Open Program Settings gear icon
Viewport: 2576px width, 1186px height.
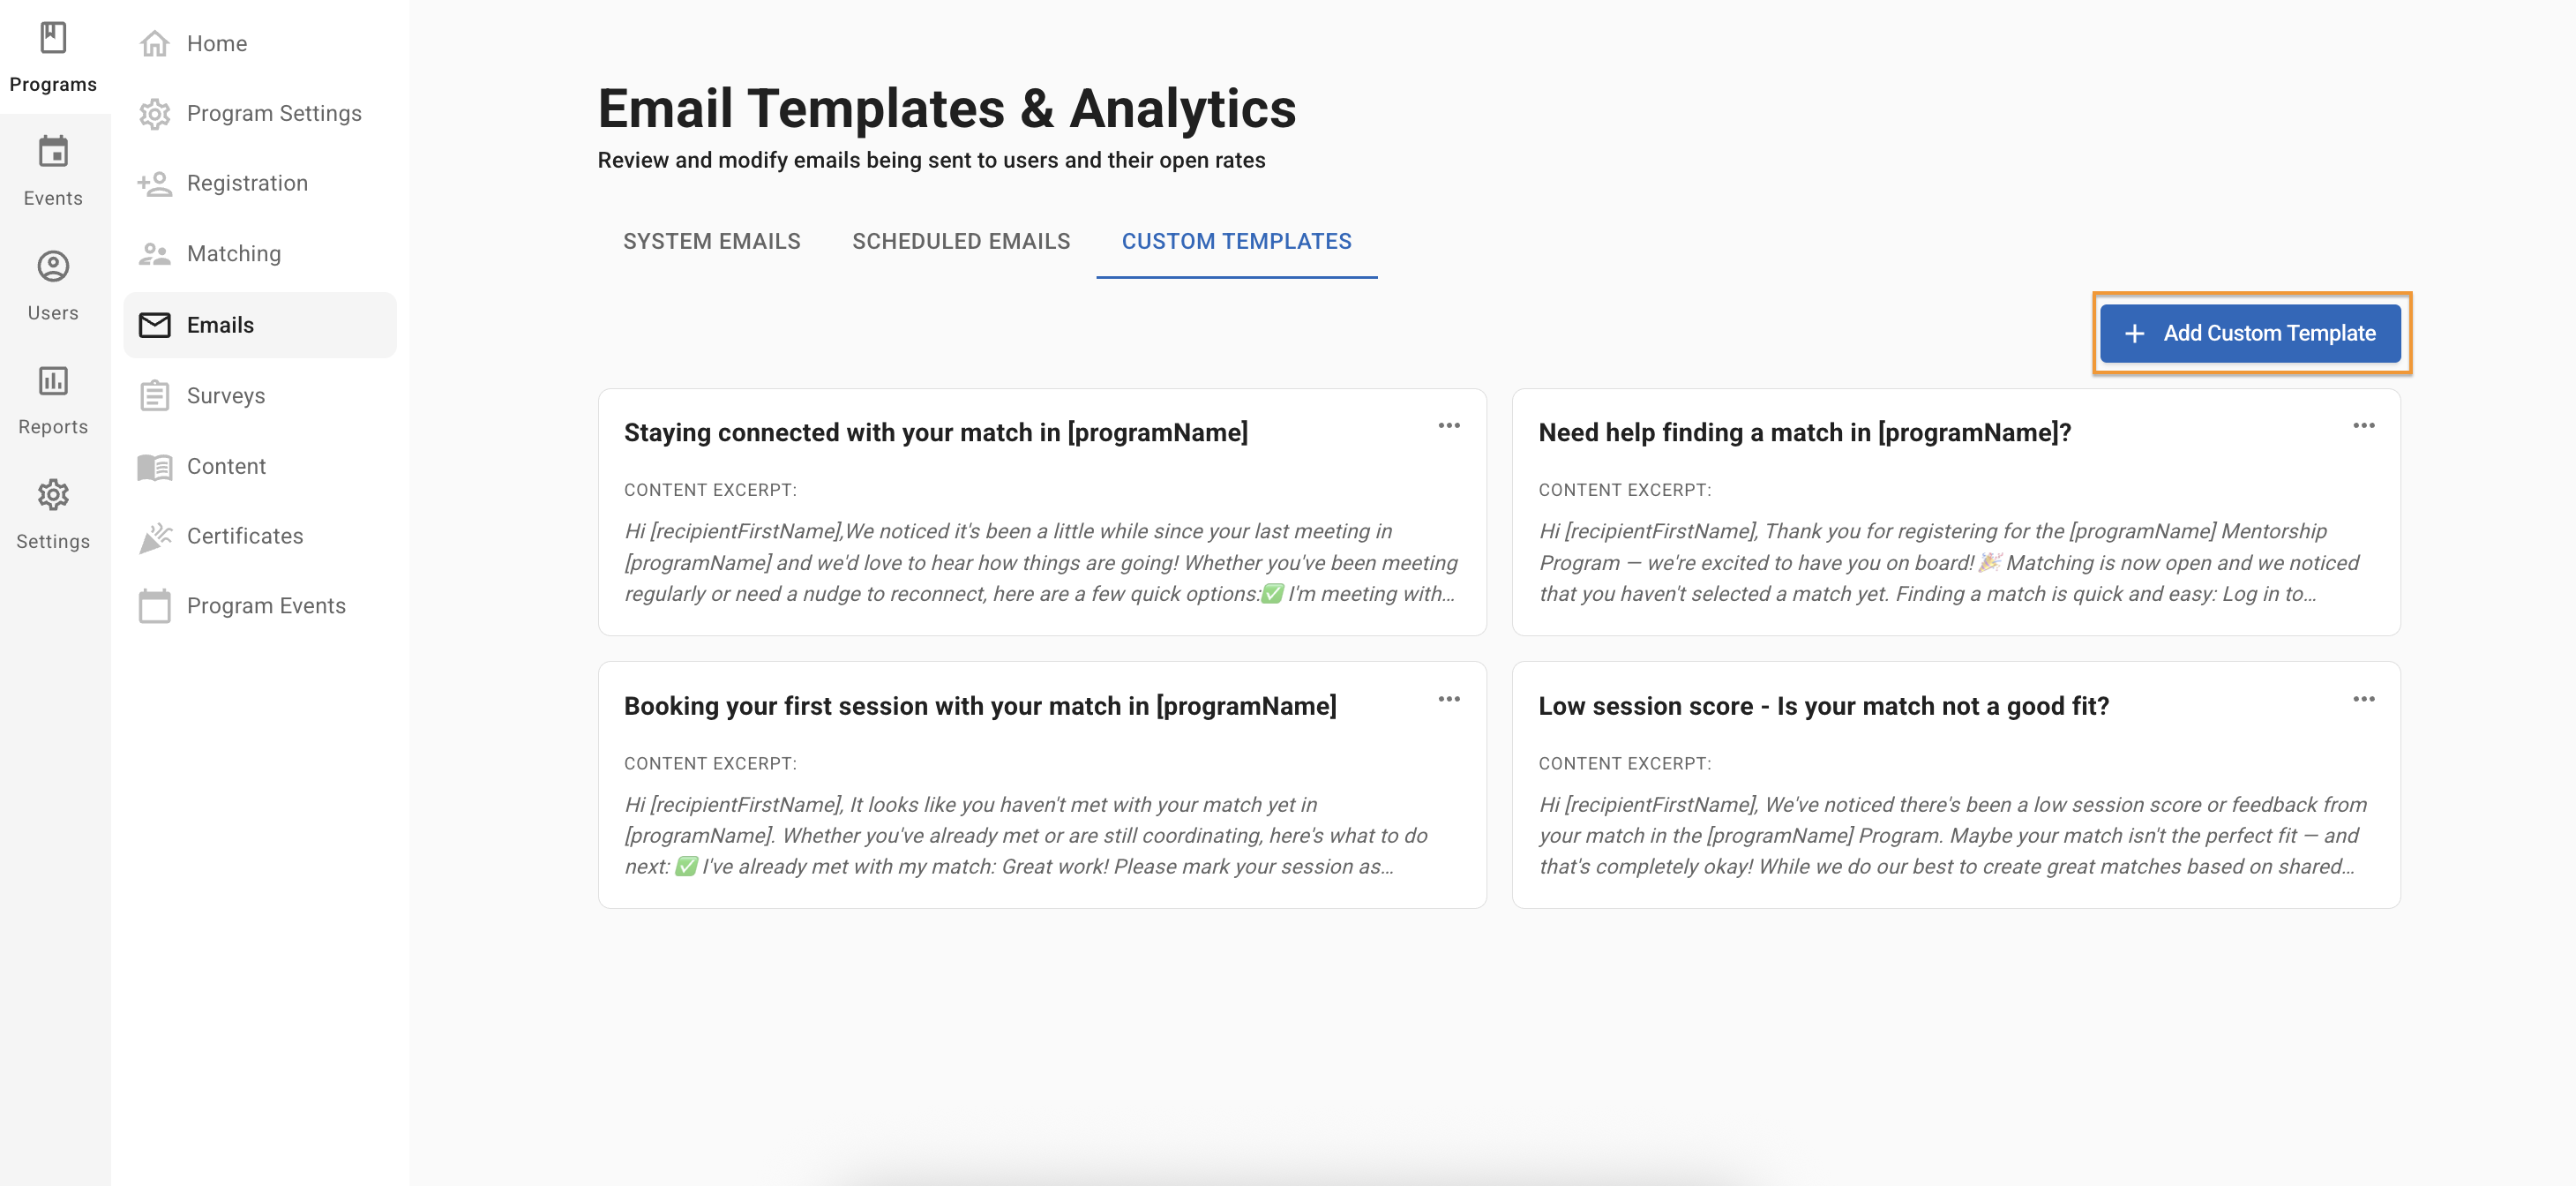coord(154,114)
